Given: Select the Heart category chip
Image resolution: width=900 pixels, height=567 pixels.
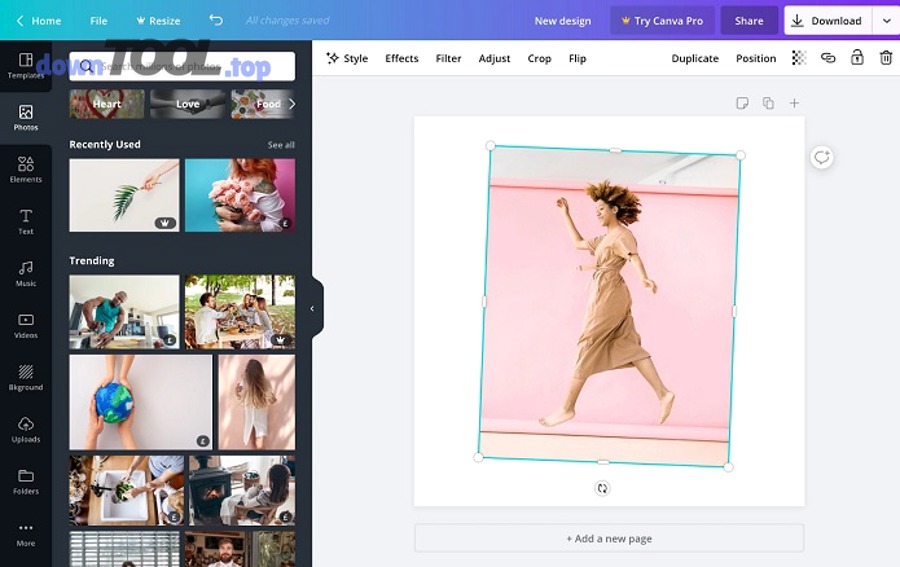Looking at the screenshot, I should point(107,104).
